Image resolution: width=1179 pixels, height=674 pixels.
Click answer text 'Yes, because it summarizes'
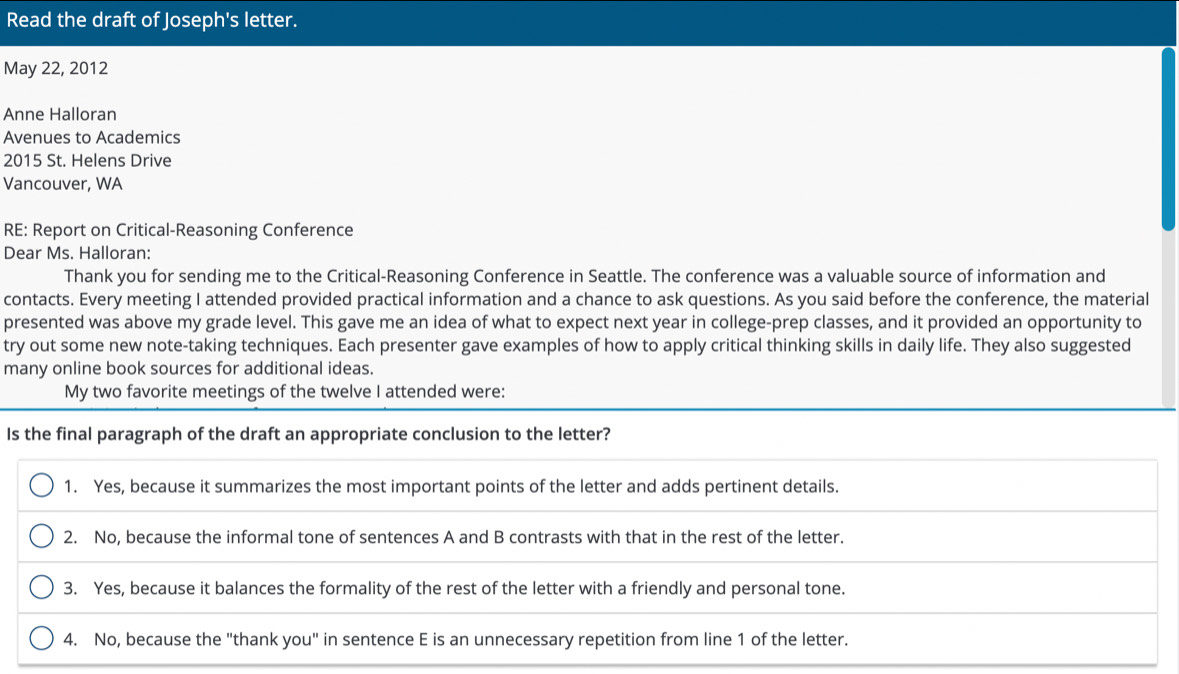[465, 487]
